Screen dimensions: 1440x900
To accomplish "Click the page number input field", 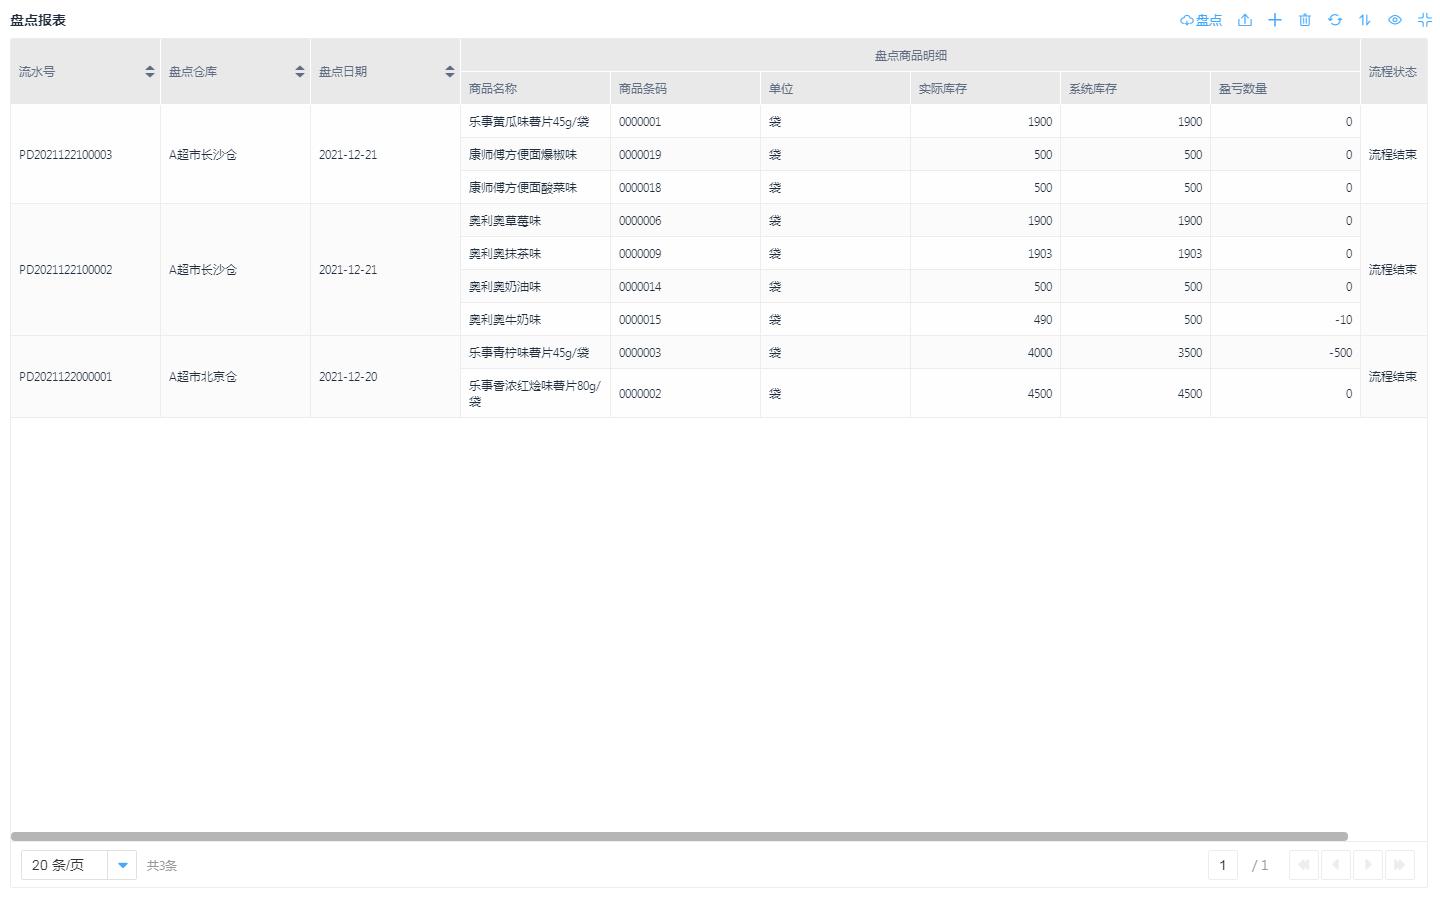I will 1222,864.
